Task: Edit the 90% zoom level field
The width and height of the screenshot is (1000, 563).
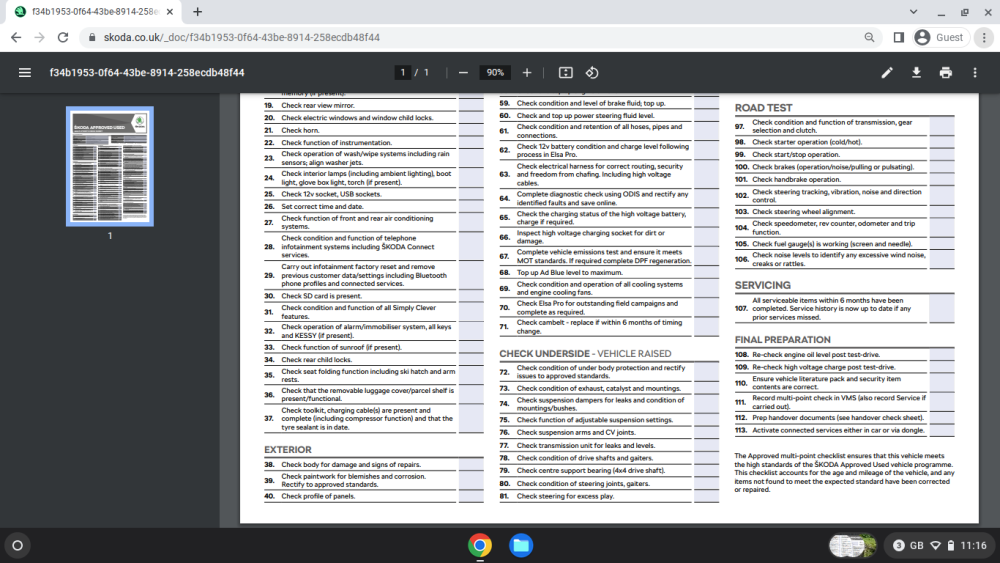Action: (495, 73)
